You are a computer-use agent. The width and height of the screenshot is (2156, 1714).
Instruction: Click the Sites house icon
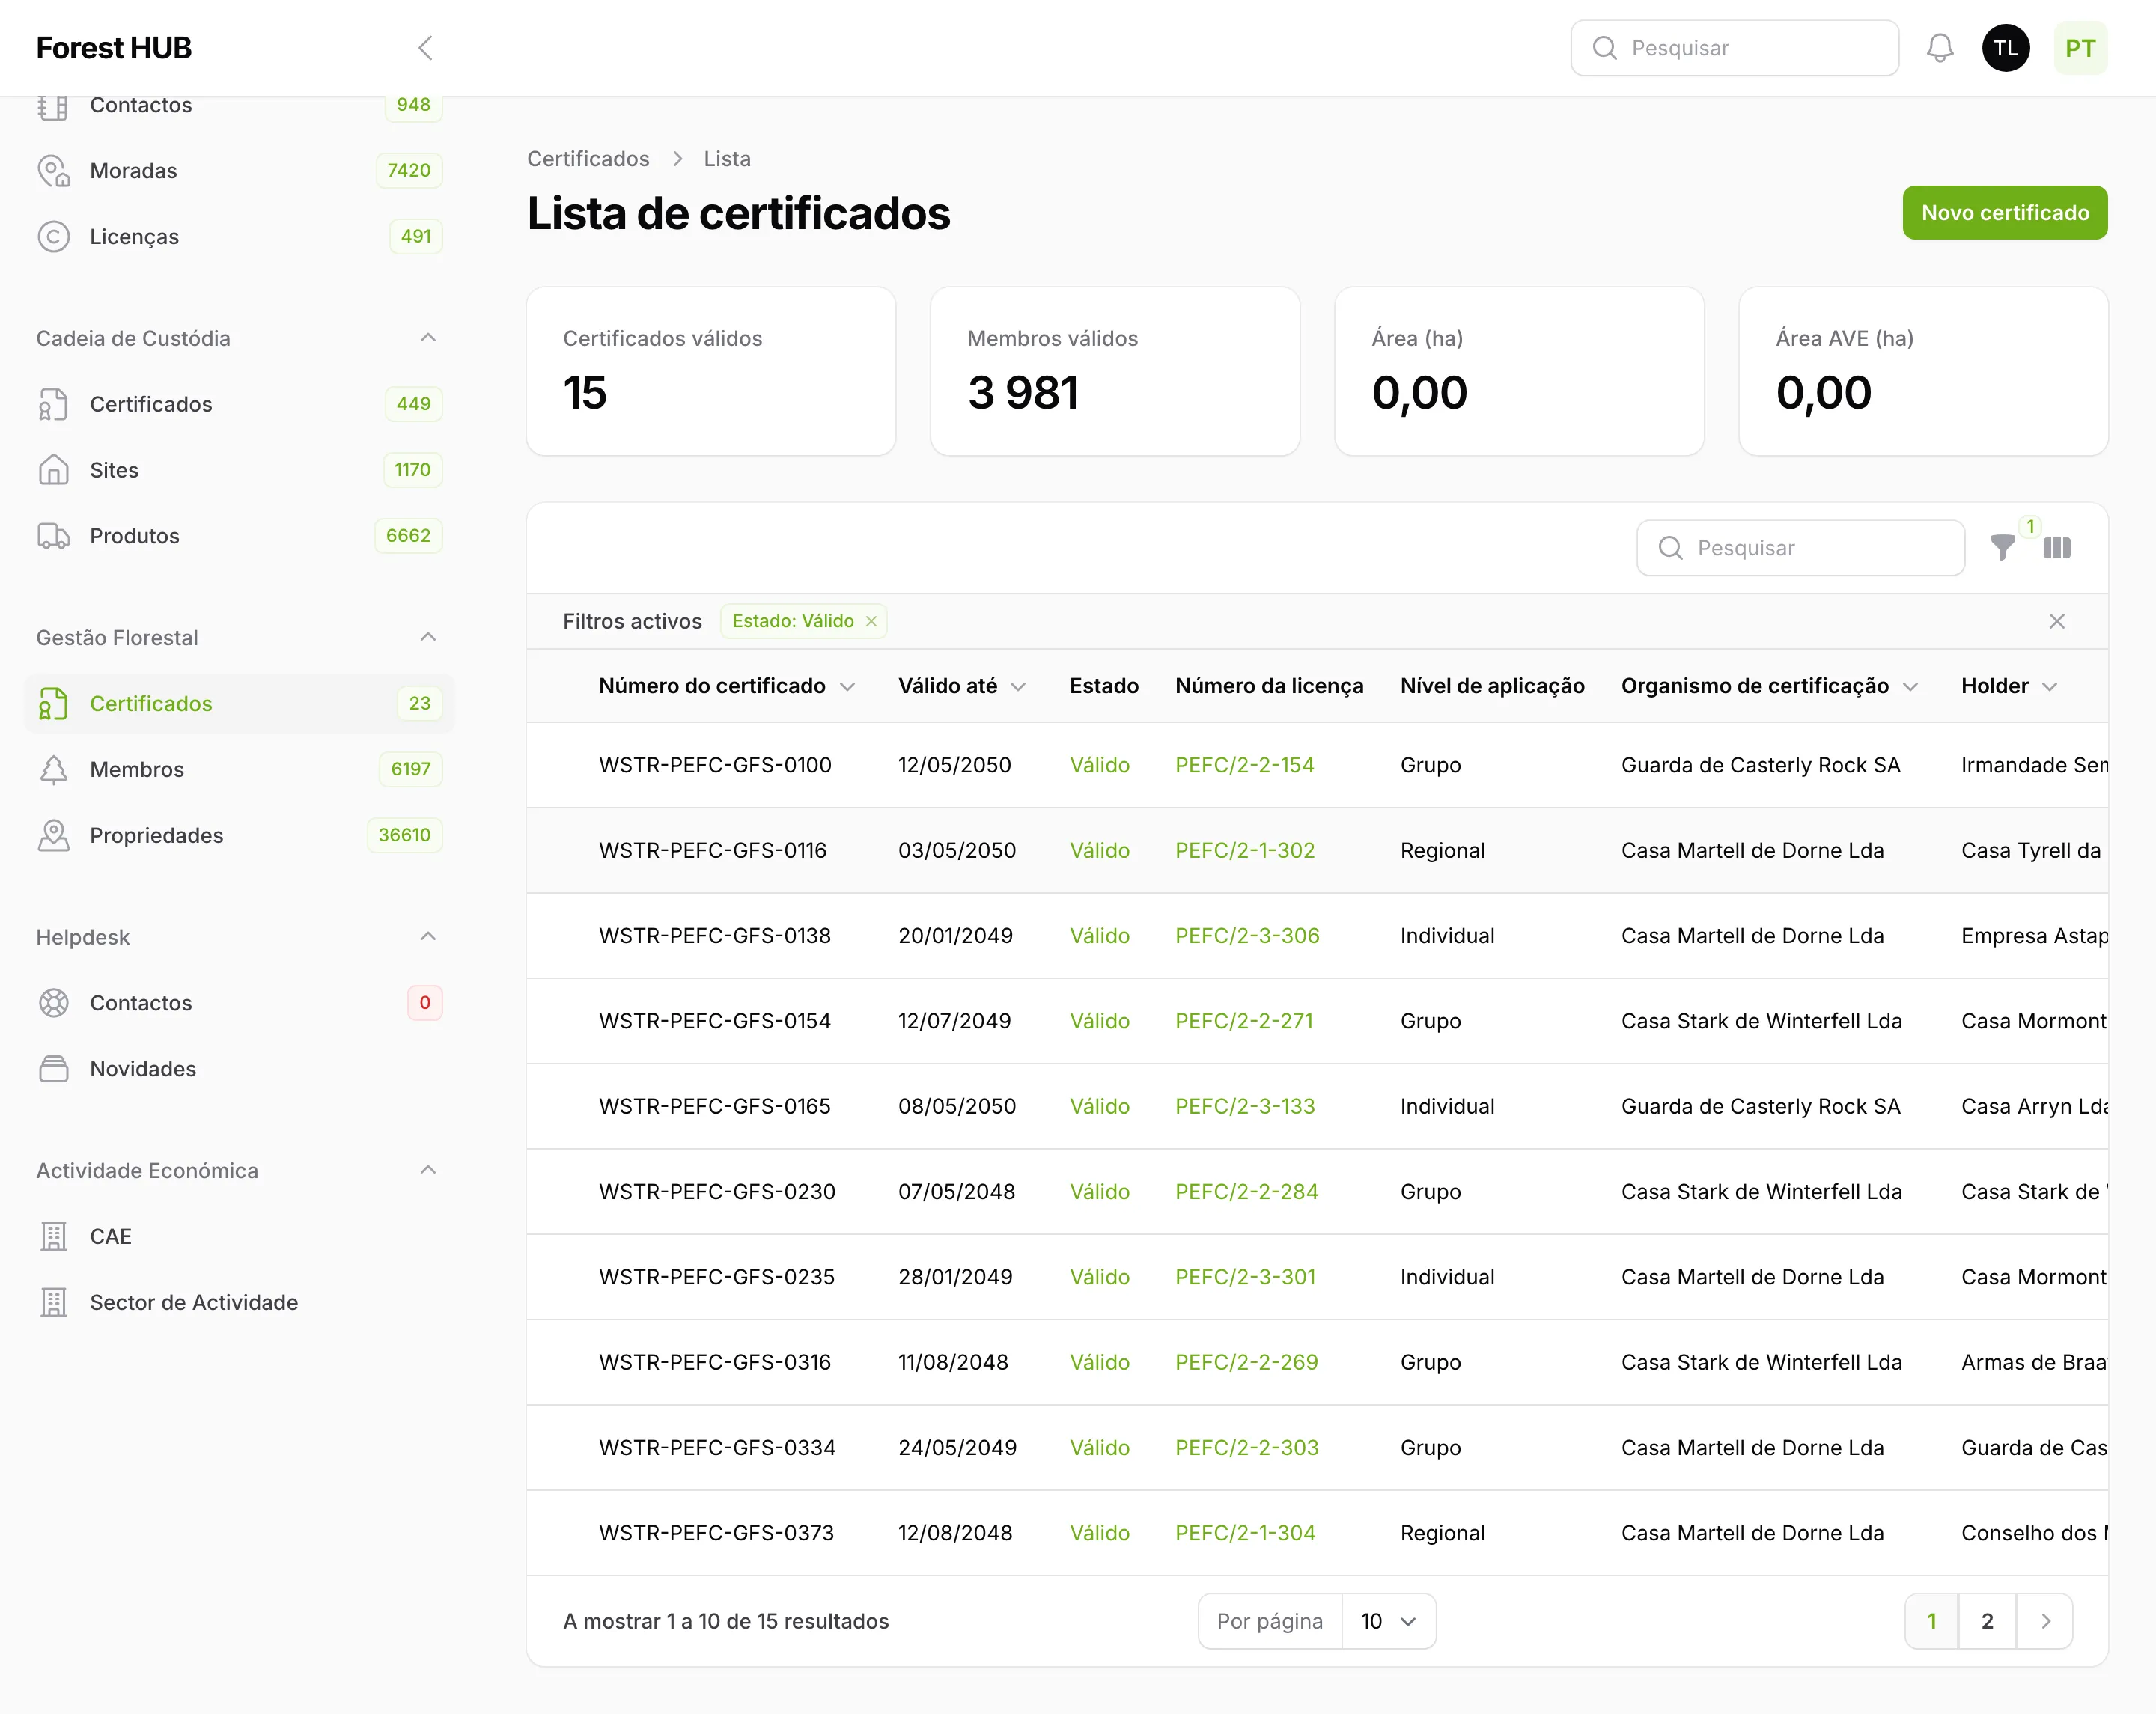click(x=54, y=470)
